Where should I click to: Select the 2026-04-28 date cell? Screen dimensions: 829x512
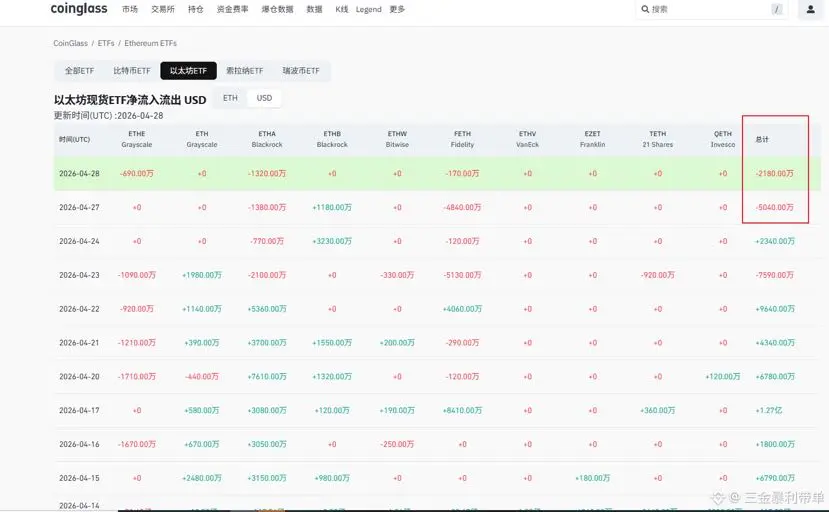click(79, 173)
